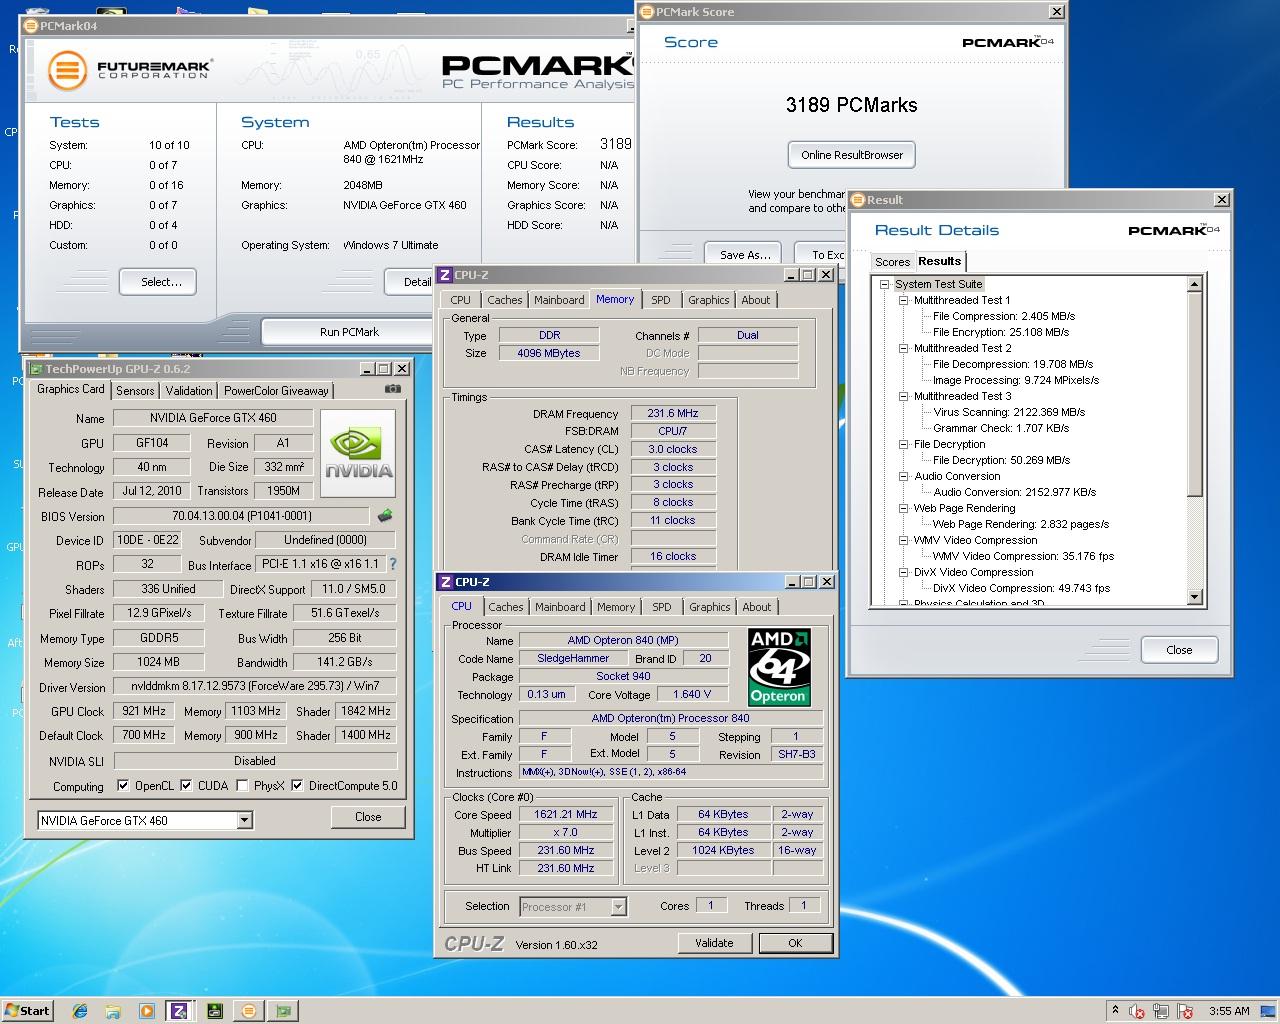Switch to the CPU-Z taskbar button
Image resolution: width=1280 pixels, height=1024 pixels.
[x=180, y=1010]
